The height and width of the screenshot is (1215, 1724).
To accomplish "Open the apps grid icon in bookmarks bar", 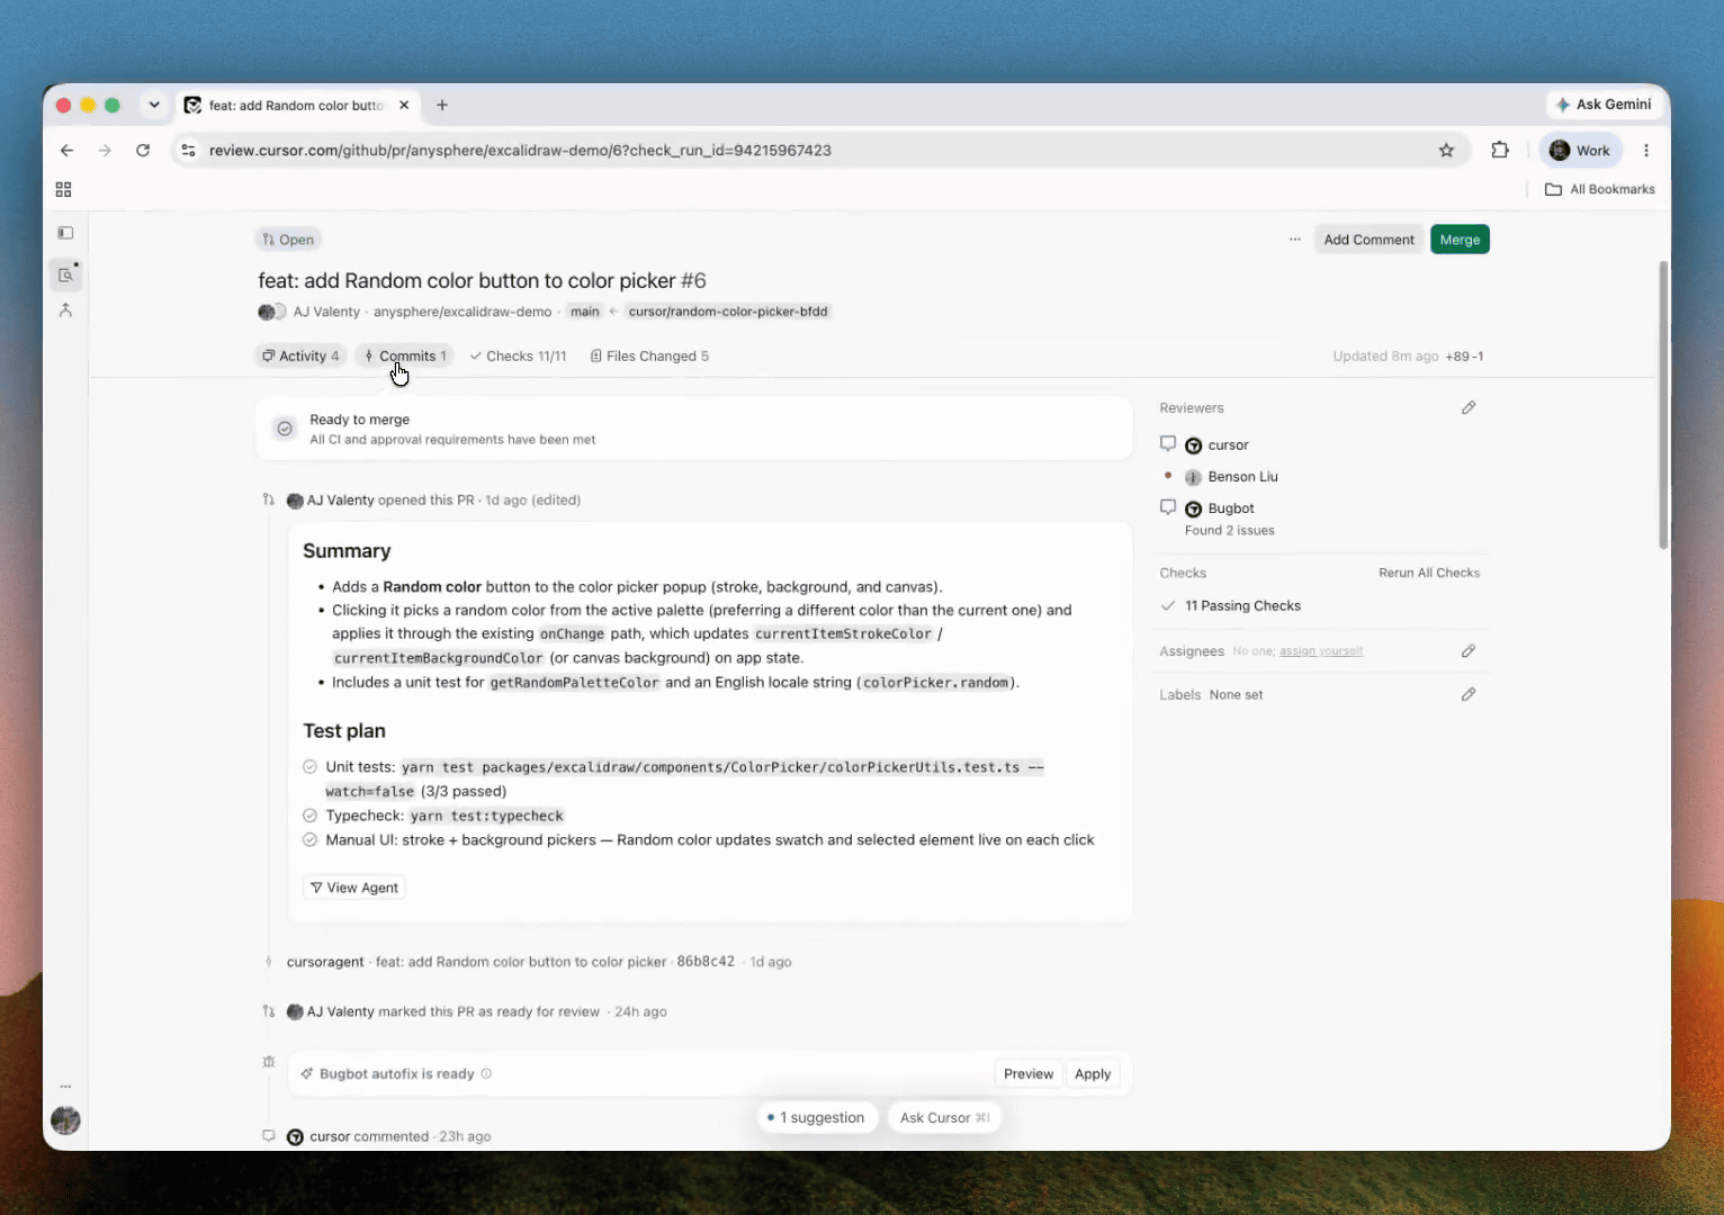I will (x=63, y=189).
